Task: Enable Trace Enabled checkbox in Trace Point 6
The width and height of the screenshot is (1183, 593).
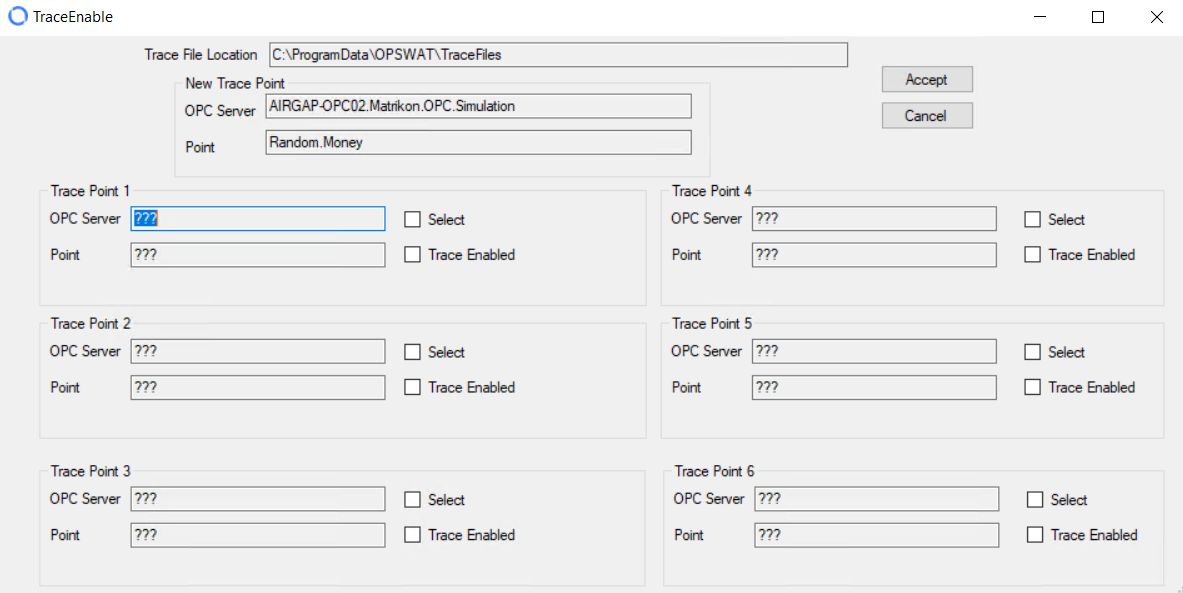Action: [1035, 535]
